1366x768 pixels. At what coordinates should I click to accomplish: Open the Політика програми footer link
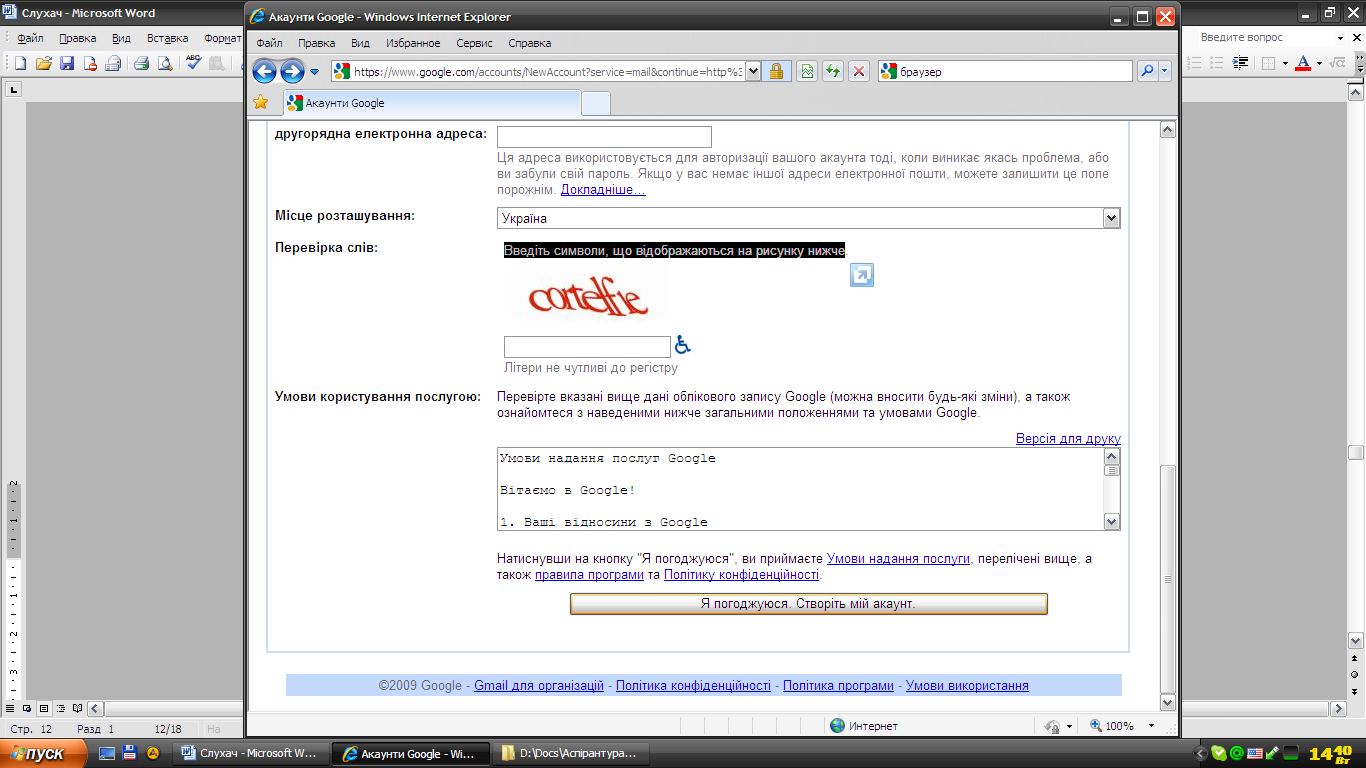[838, 686]
